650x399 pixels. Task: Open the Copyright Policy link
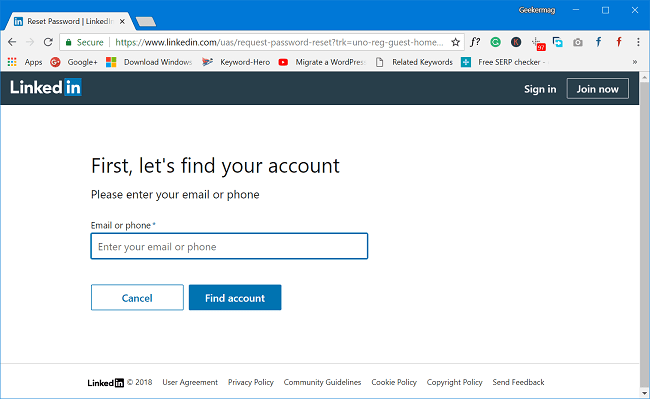pos(454,382)
